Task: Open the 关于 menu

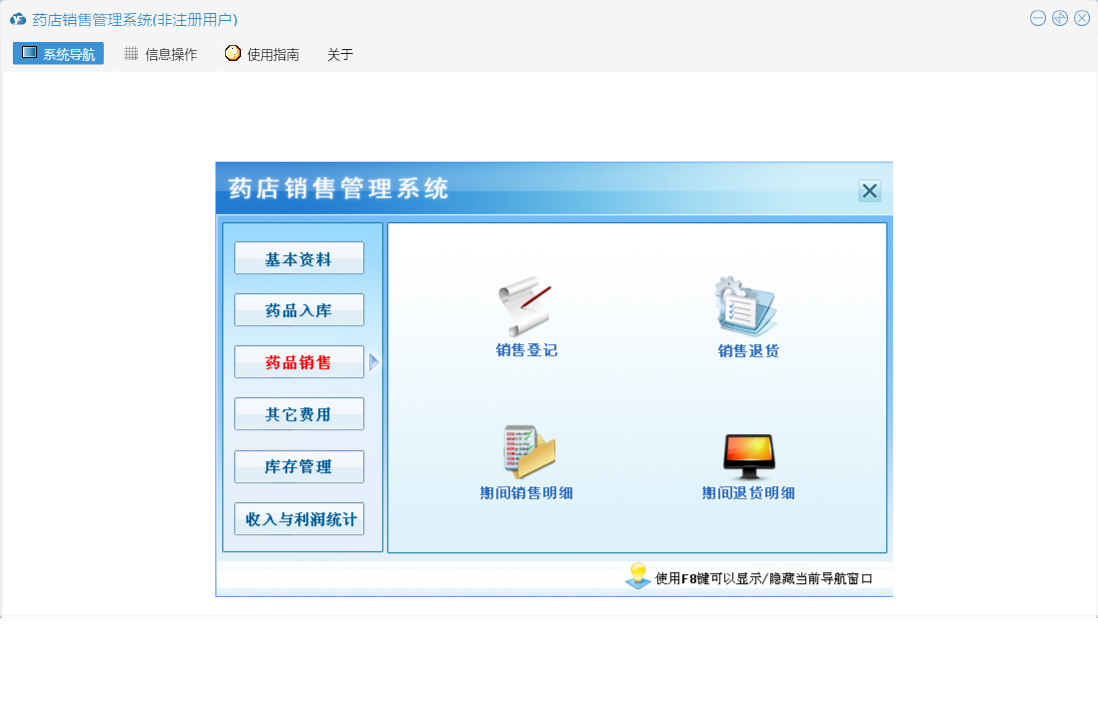Action: coord(340,55)
